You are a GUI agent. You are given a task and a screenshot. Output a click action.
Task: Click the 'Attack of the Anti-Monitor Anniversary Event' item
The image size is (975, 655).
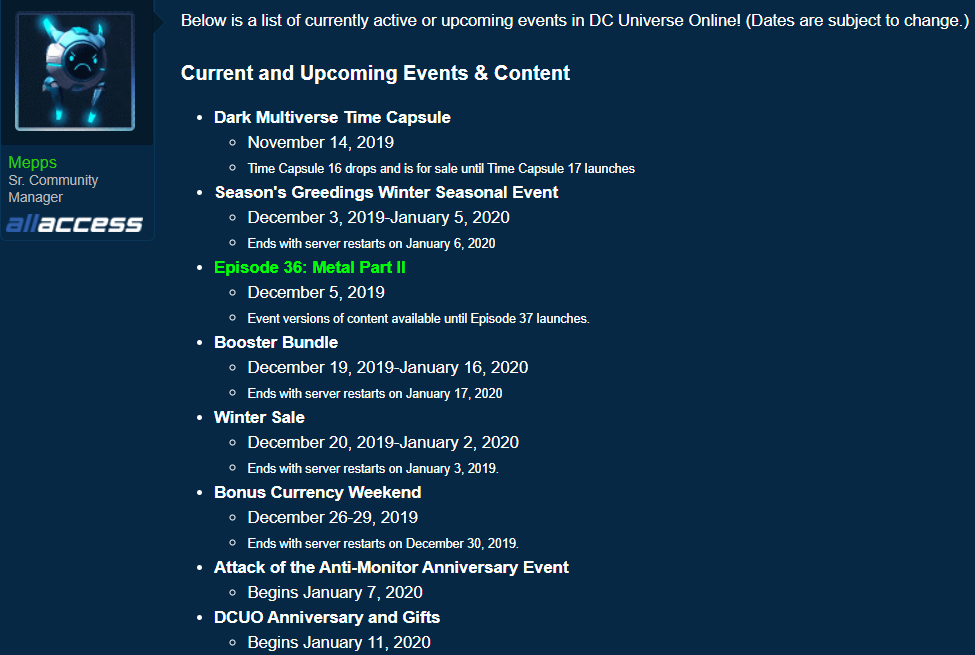click(391, 567)
